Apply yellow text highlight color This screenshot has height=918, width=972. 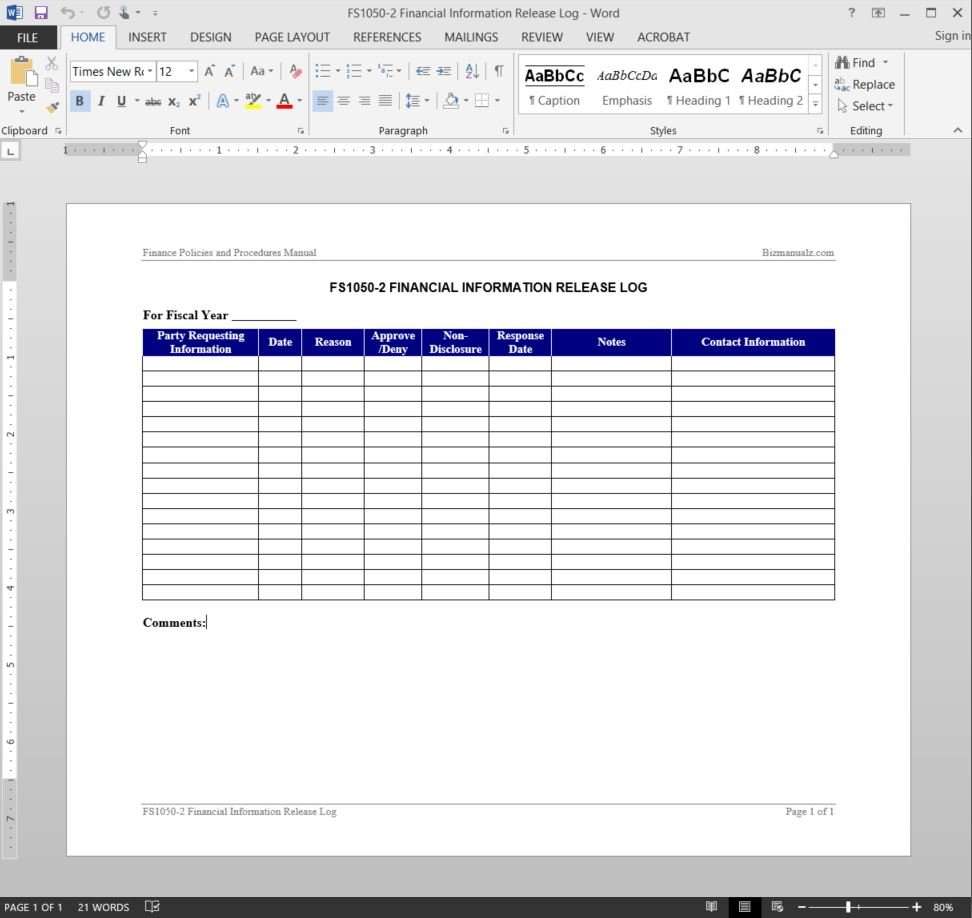coord(252,101)
